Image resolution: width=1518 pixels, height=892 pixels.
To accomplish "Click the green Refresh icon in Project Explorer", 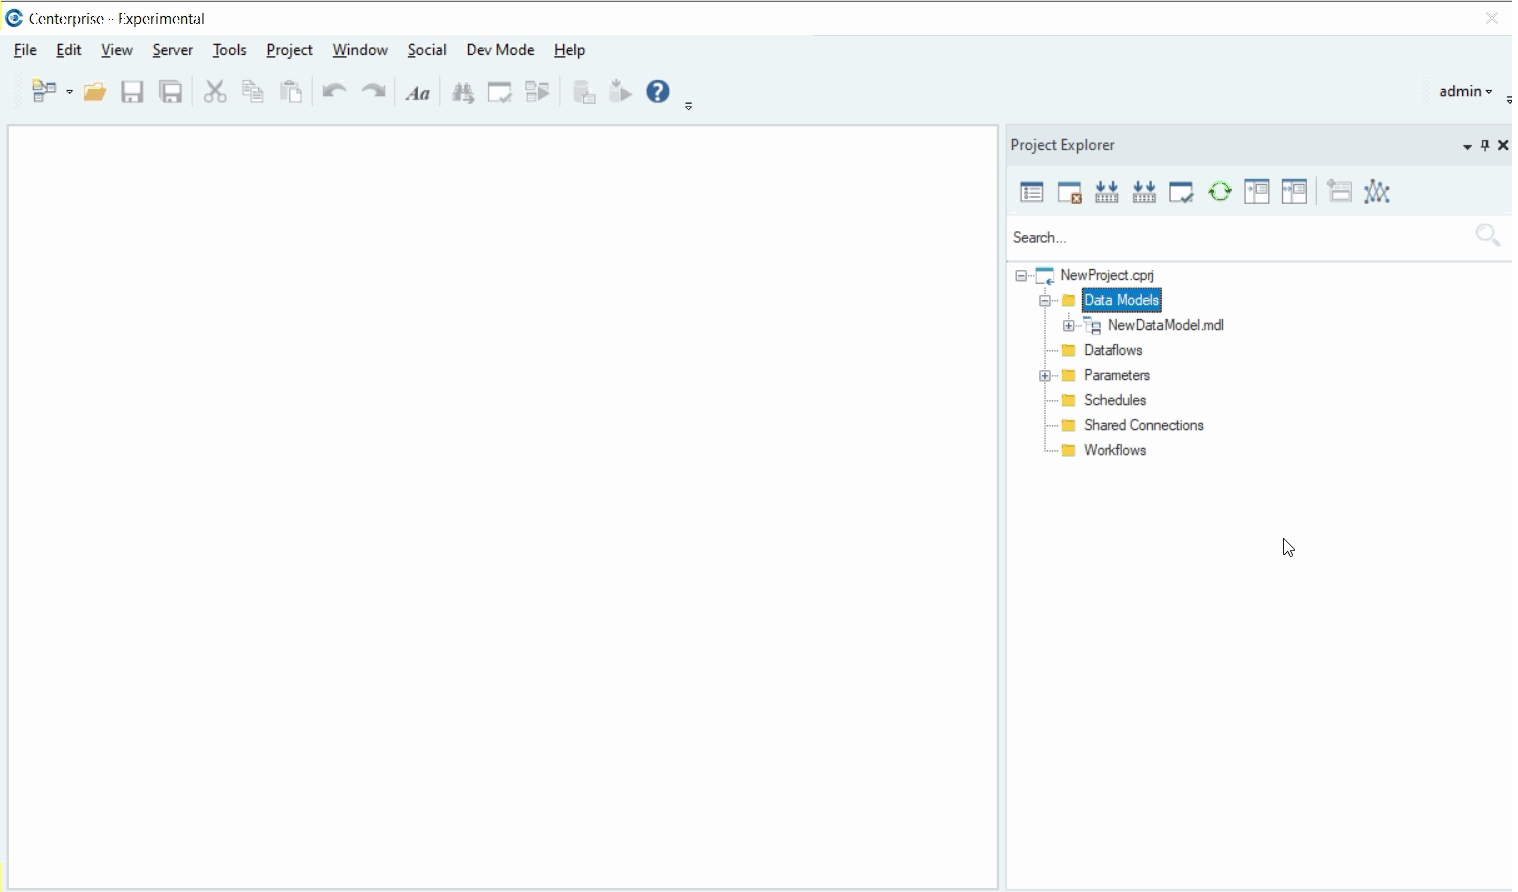I will (1220, 192).
